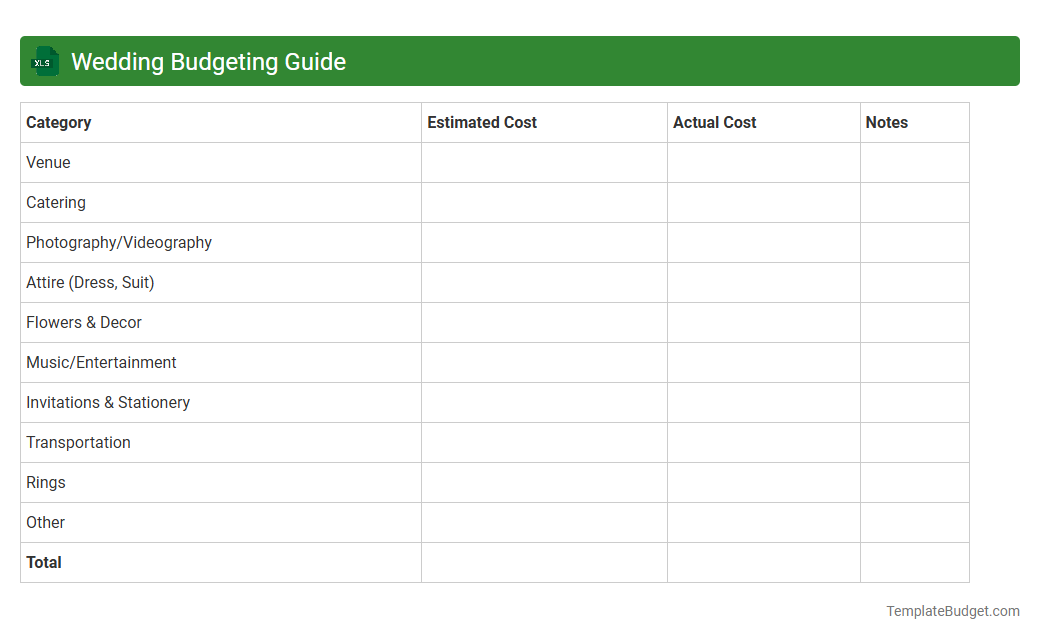
Task: Click the Category column header
Action: click(59, 122)
